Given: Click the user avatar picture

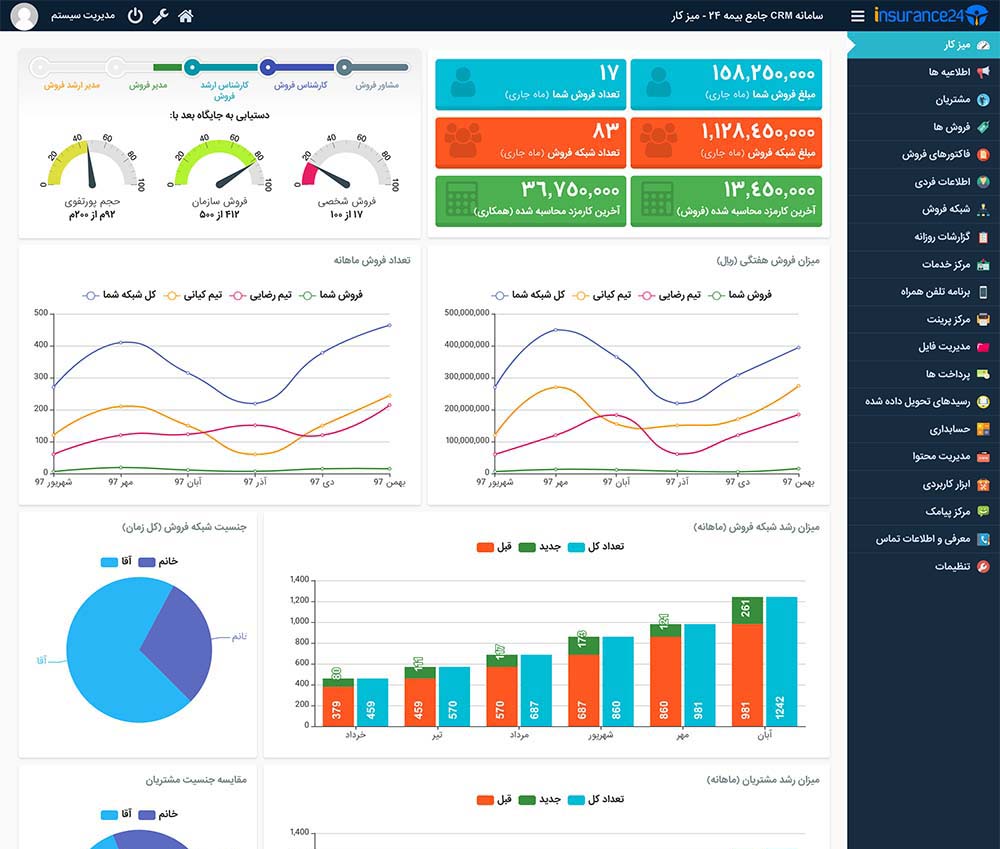Looking at the screenshot, I should 24,16.
